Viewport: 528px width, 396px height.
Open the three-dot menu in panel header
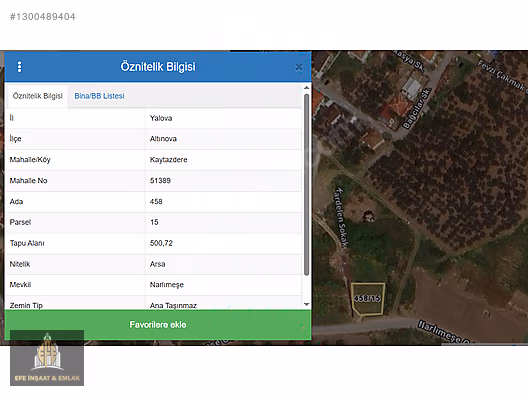pos(20,67)
